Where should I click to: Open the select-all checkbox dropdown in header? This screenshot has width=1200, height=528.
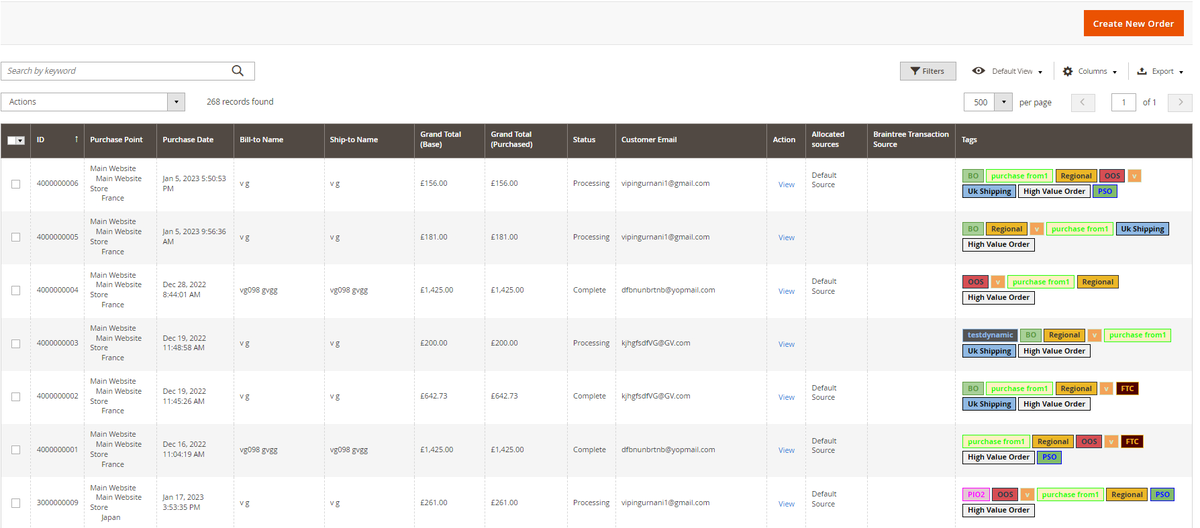click(20, 140)
